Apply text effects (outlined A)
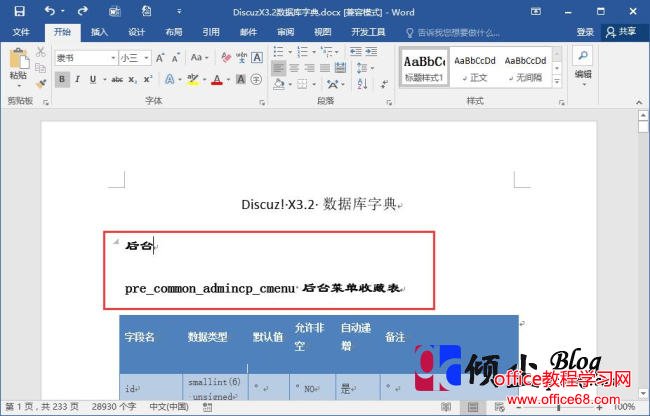The height and width of the screenshot is (416, 650). 170,79
